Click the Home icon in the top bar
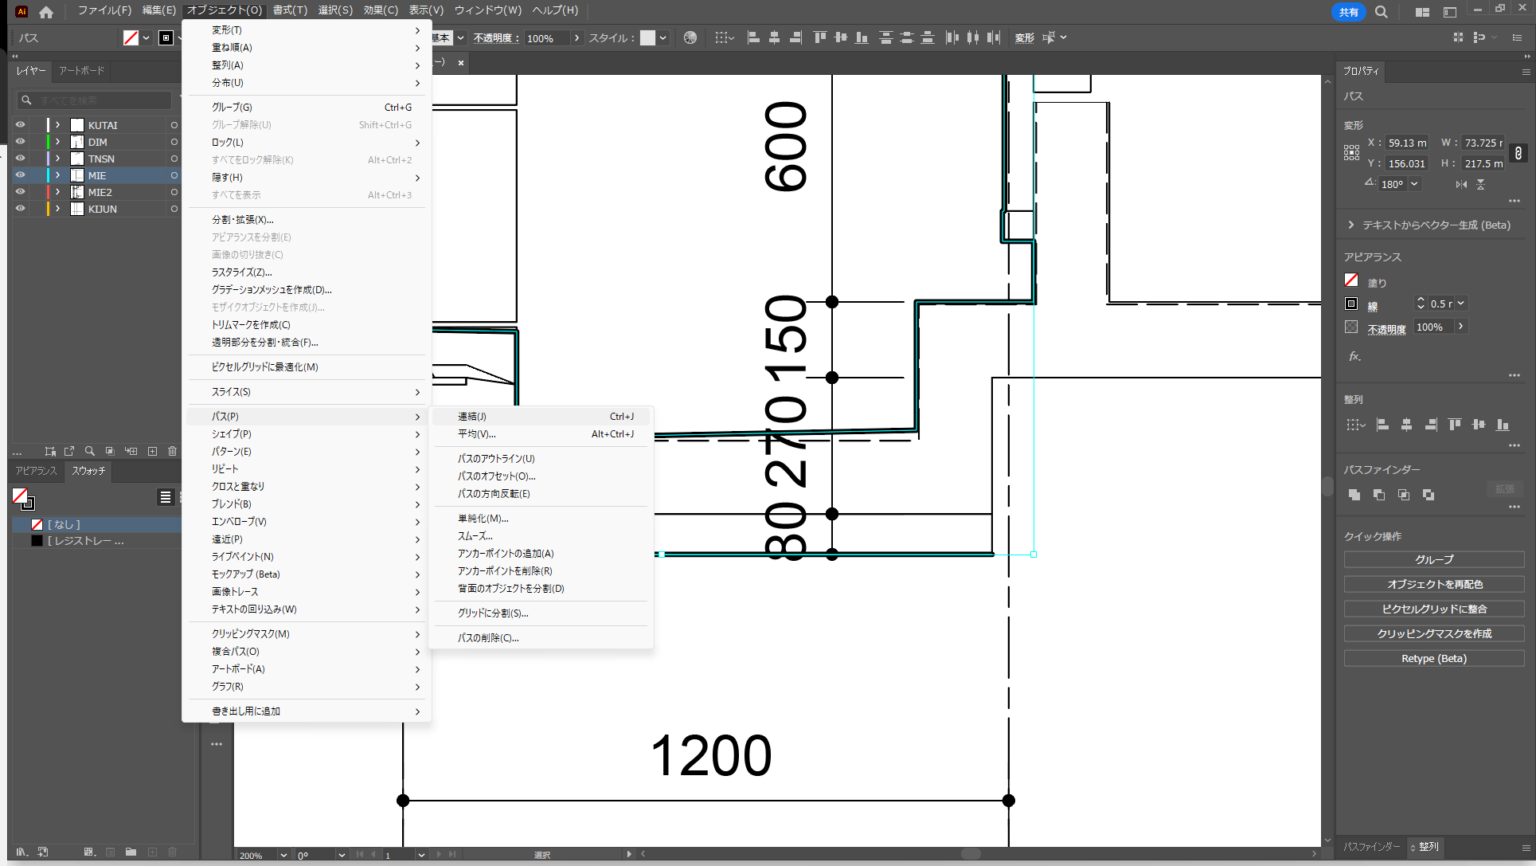Image resolution: width=1536 pixels, height=866 pixels. coord(46,12)
